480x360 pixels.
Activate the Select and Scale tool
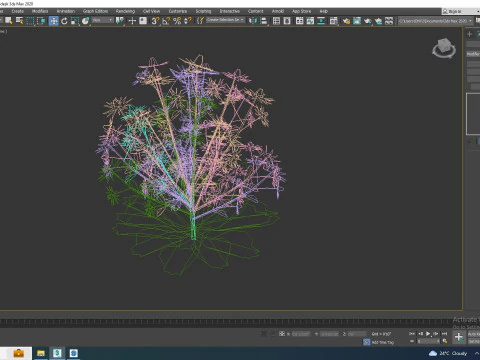pos(75,21)
